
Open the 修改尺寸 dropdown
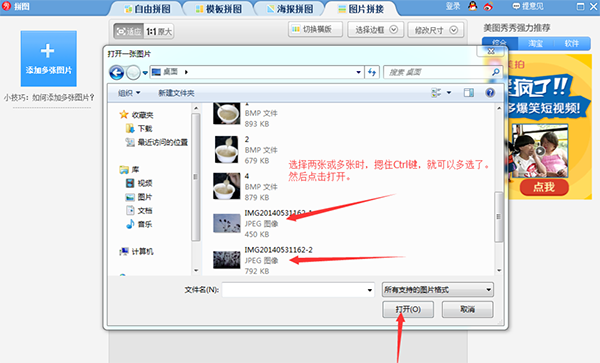coord(436,29)
